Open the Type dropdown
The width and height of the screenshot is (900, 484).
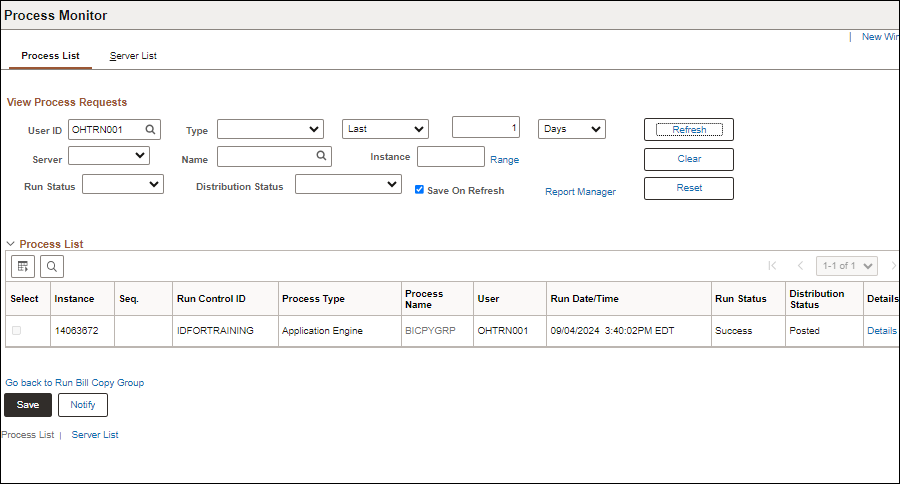click(x=270, y=129)
